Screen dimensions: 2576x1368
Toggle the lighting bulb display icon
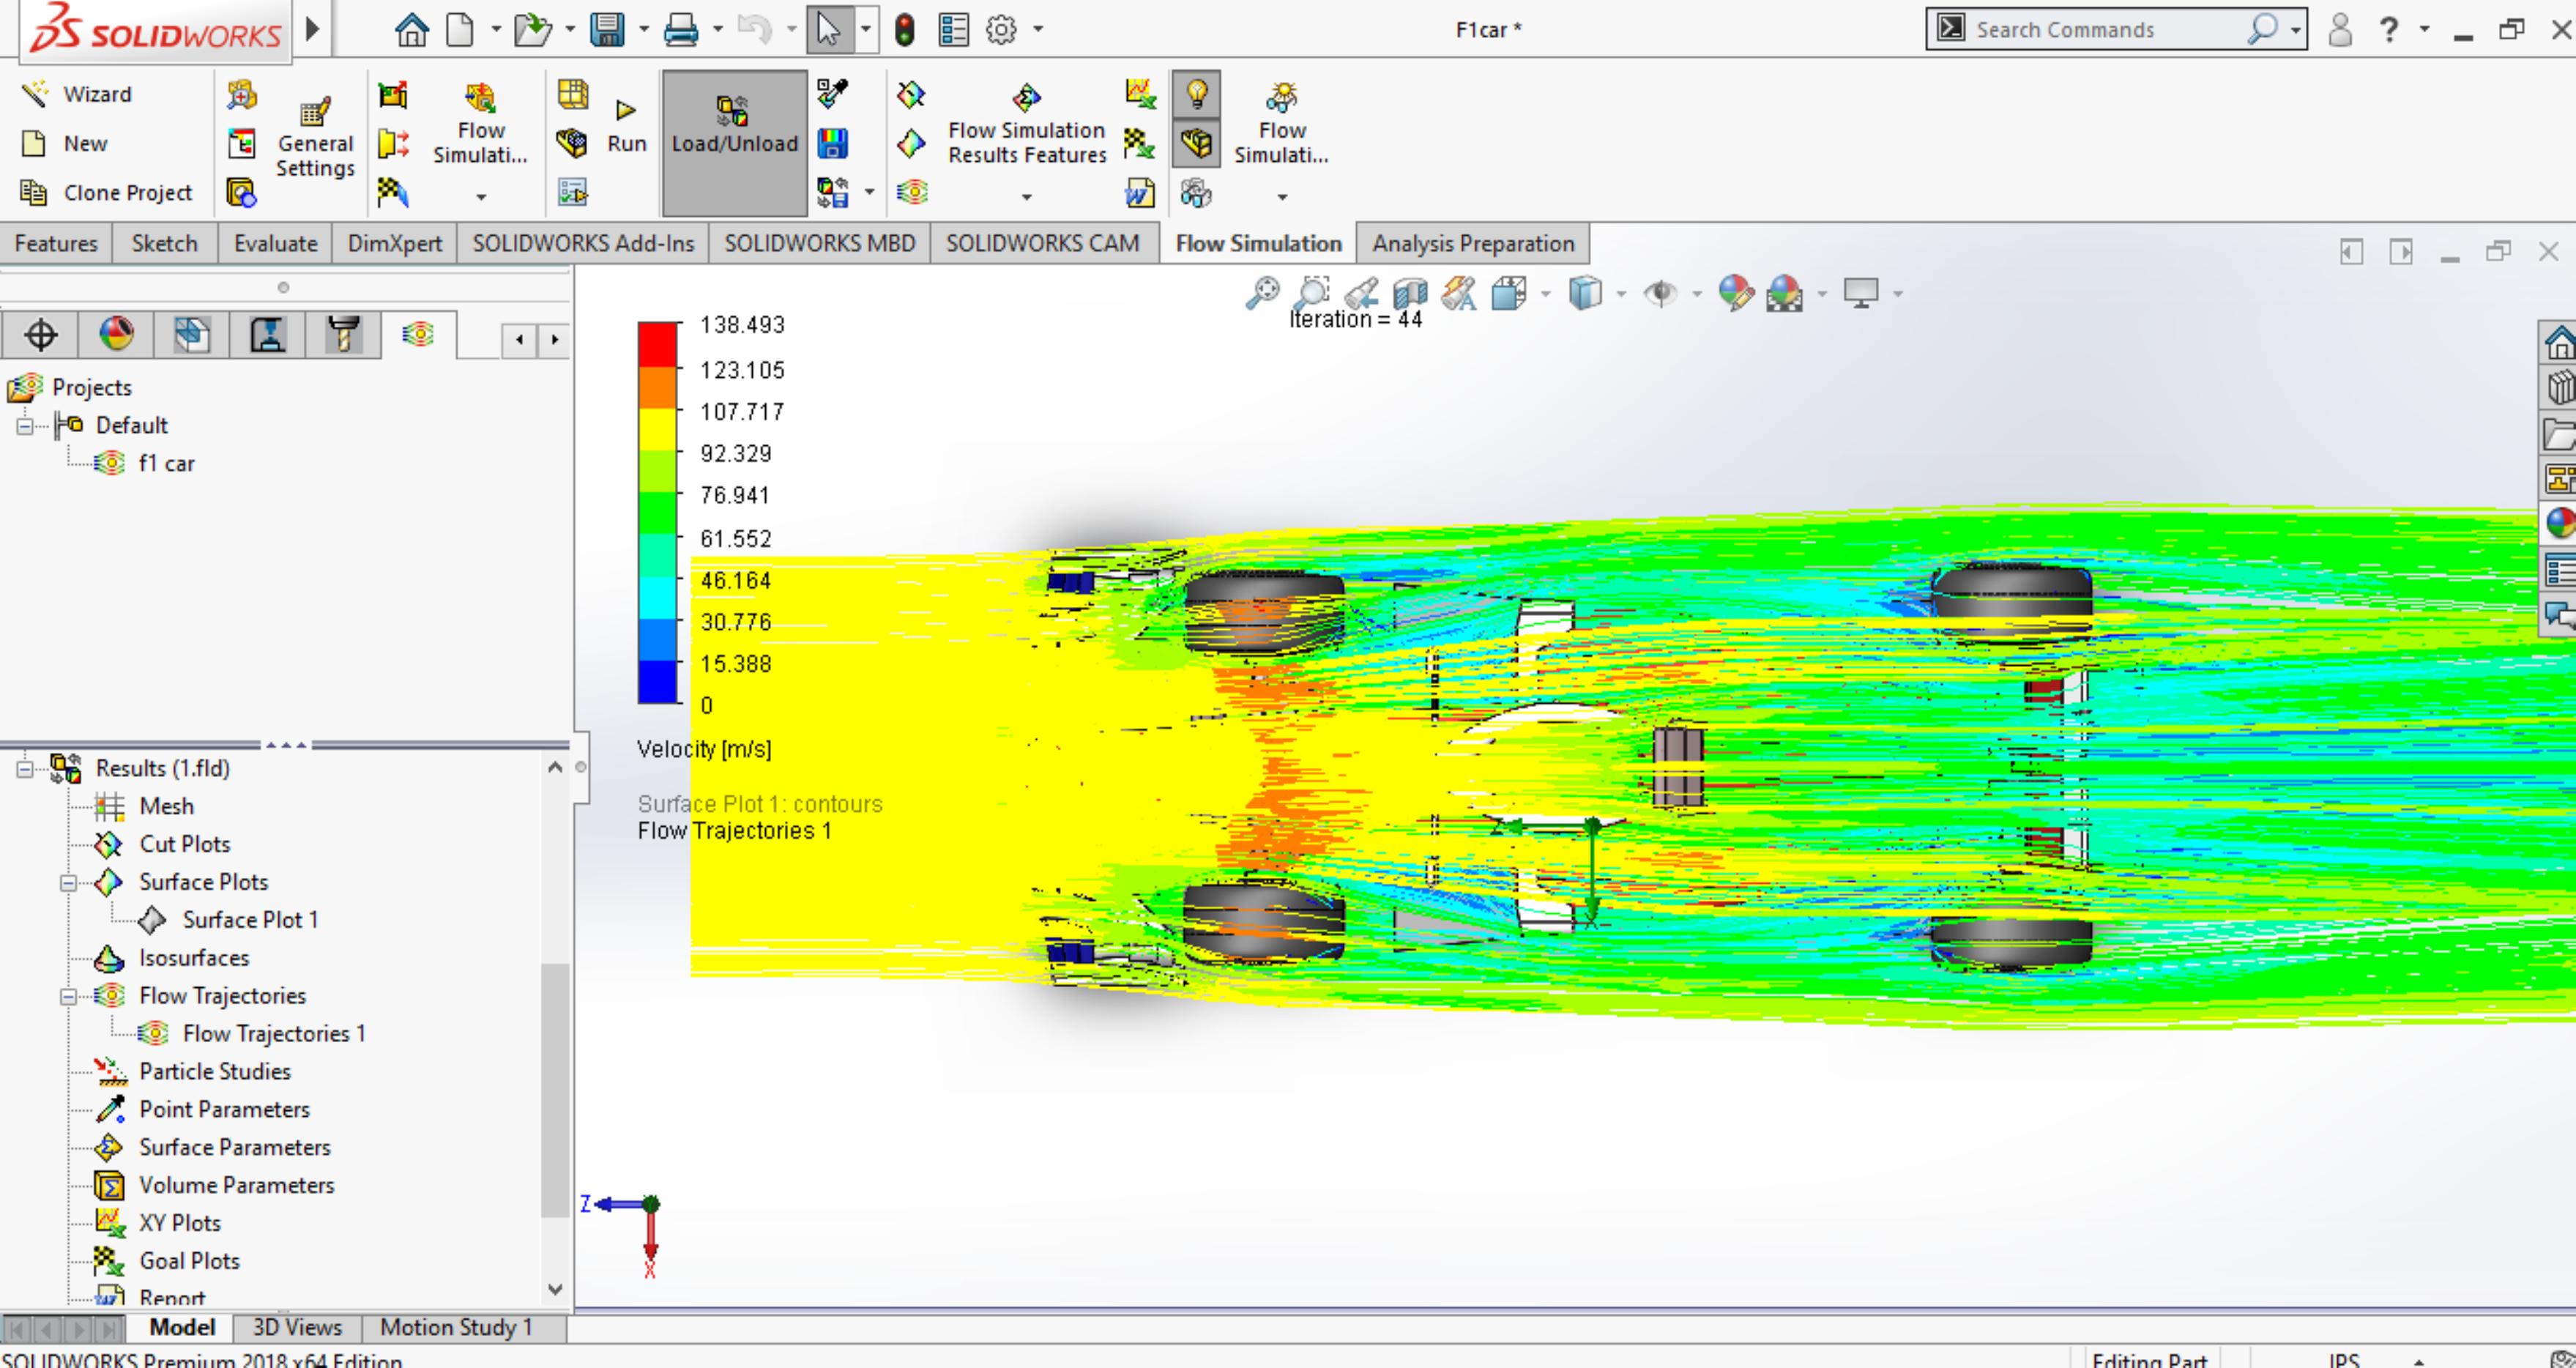pyautogui.click(x=1196, y=94)
